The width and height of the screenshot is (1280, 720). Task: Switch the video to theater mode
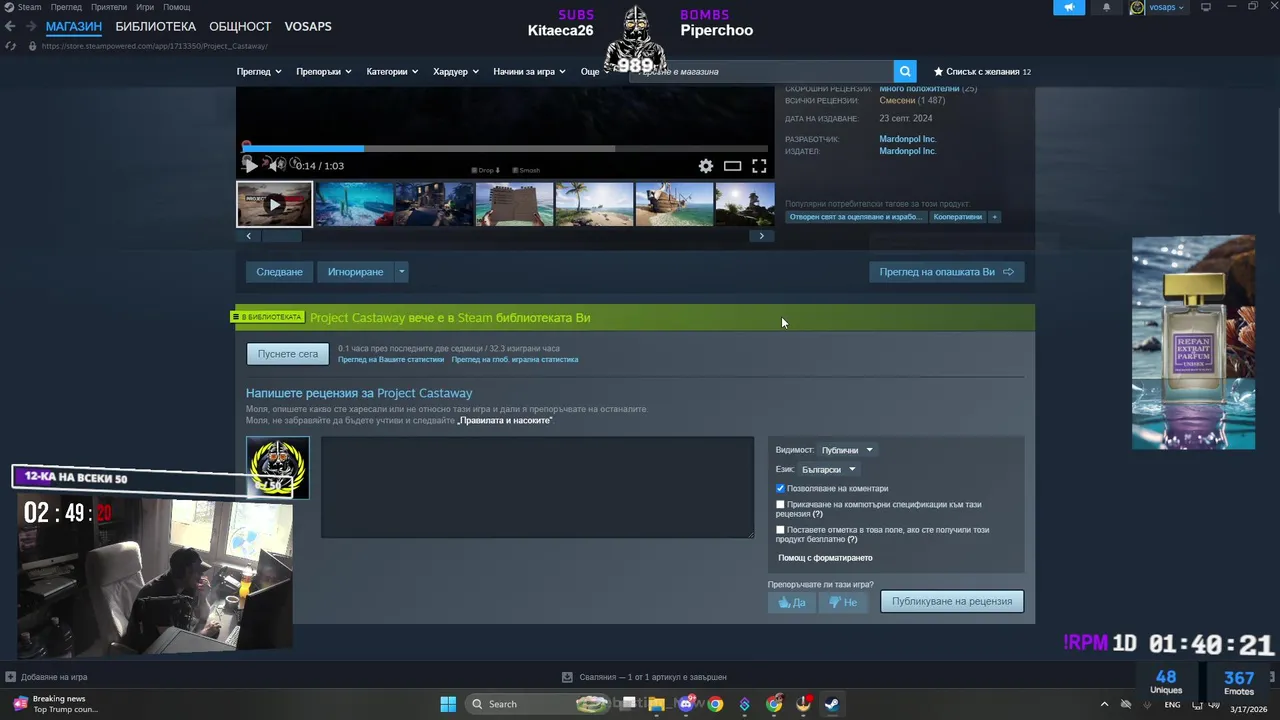coord(733,166)
